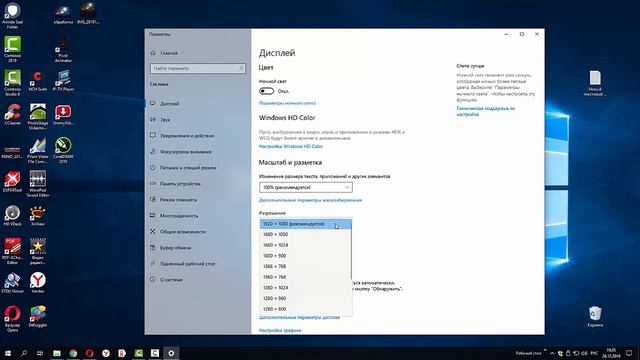Select Camtasia 2019 desktop icon
The image size is (640, 360).
tap(12, 49)
